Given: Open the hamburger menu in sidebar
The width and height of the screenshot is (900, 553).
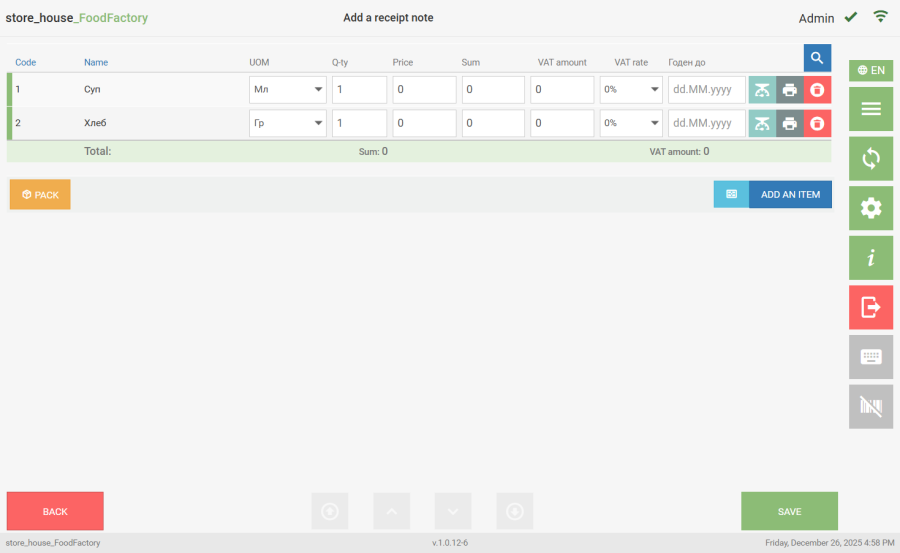Looking at the screenshot, I should (x=870, y=109).
